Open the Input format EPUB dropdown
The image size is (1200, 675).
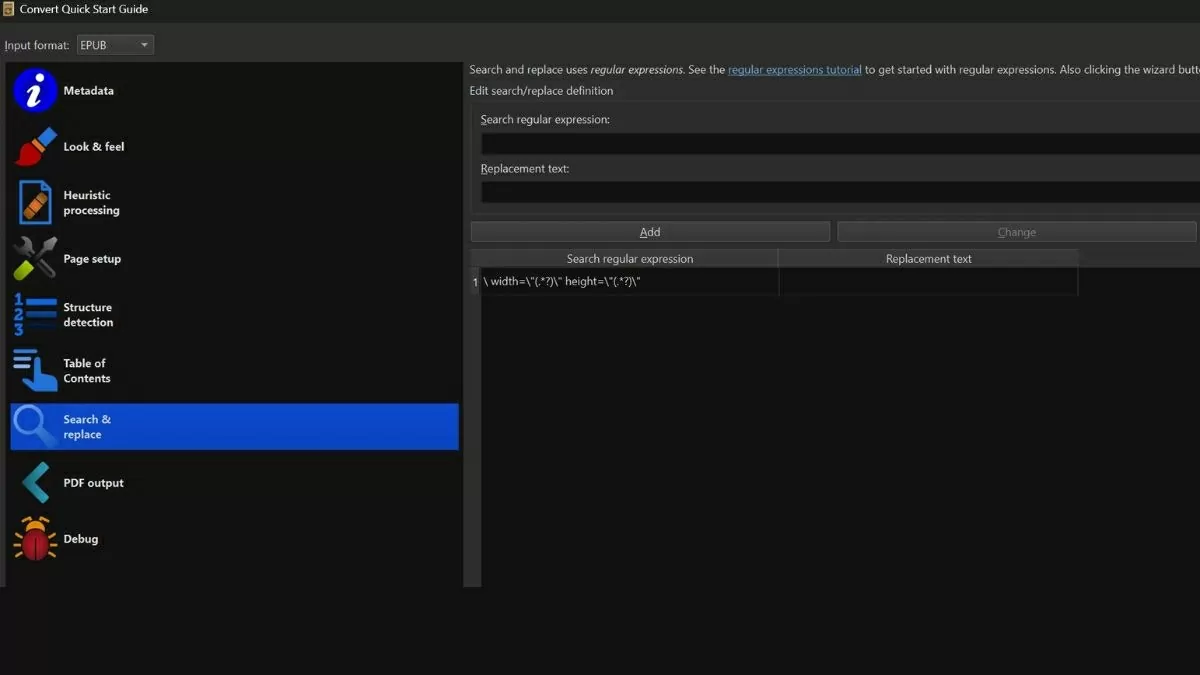click(x=115, y=45)
